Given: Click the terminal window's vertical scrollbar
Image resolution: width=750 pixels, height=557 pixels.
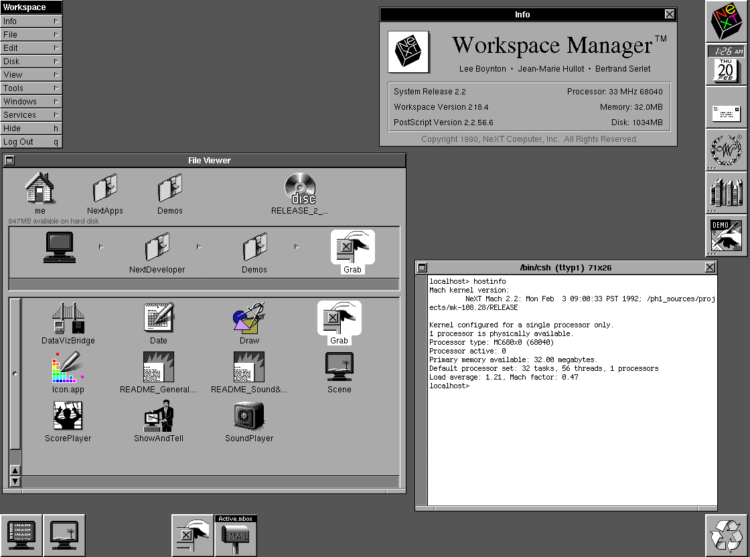Looking at the screenshot, I should 421,390.
